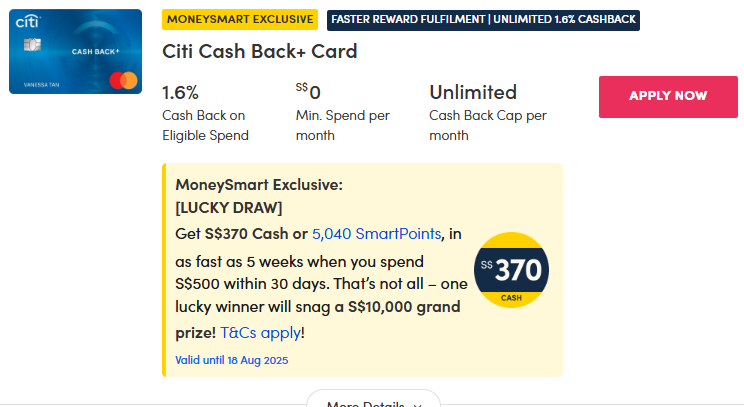Click the MoneySmart Exclusive yellow tag
744x407 pixels.
point(240,19)
